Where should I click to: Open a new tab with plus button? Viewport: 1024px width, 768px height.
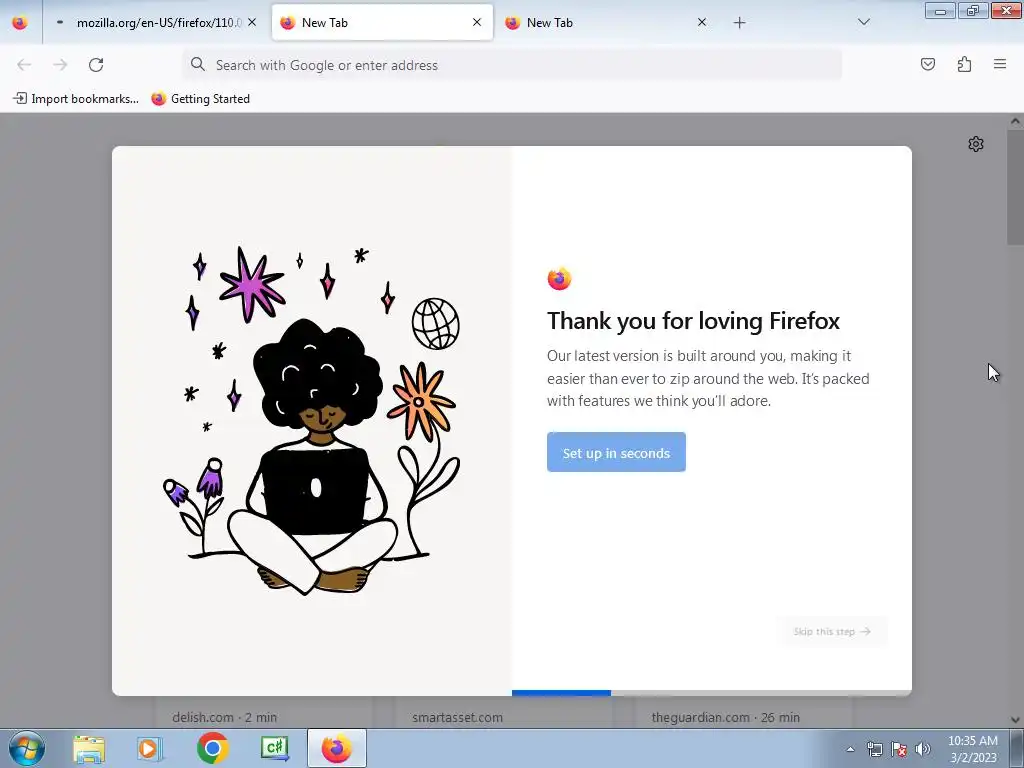[739, 23]
